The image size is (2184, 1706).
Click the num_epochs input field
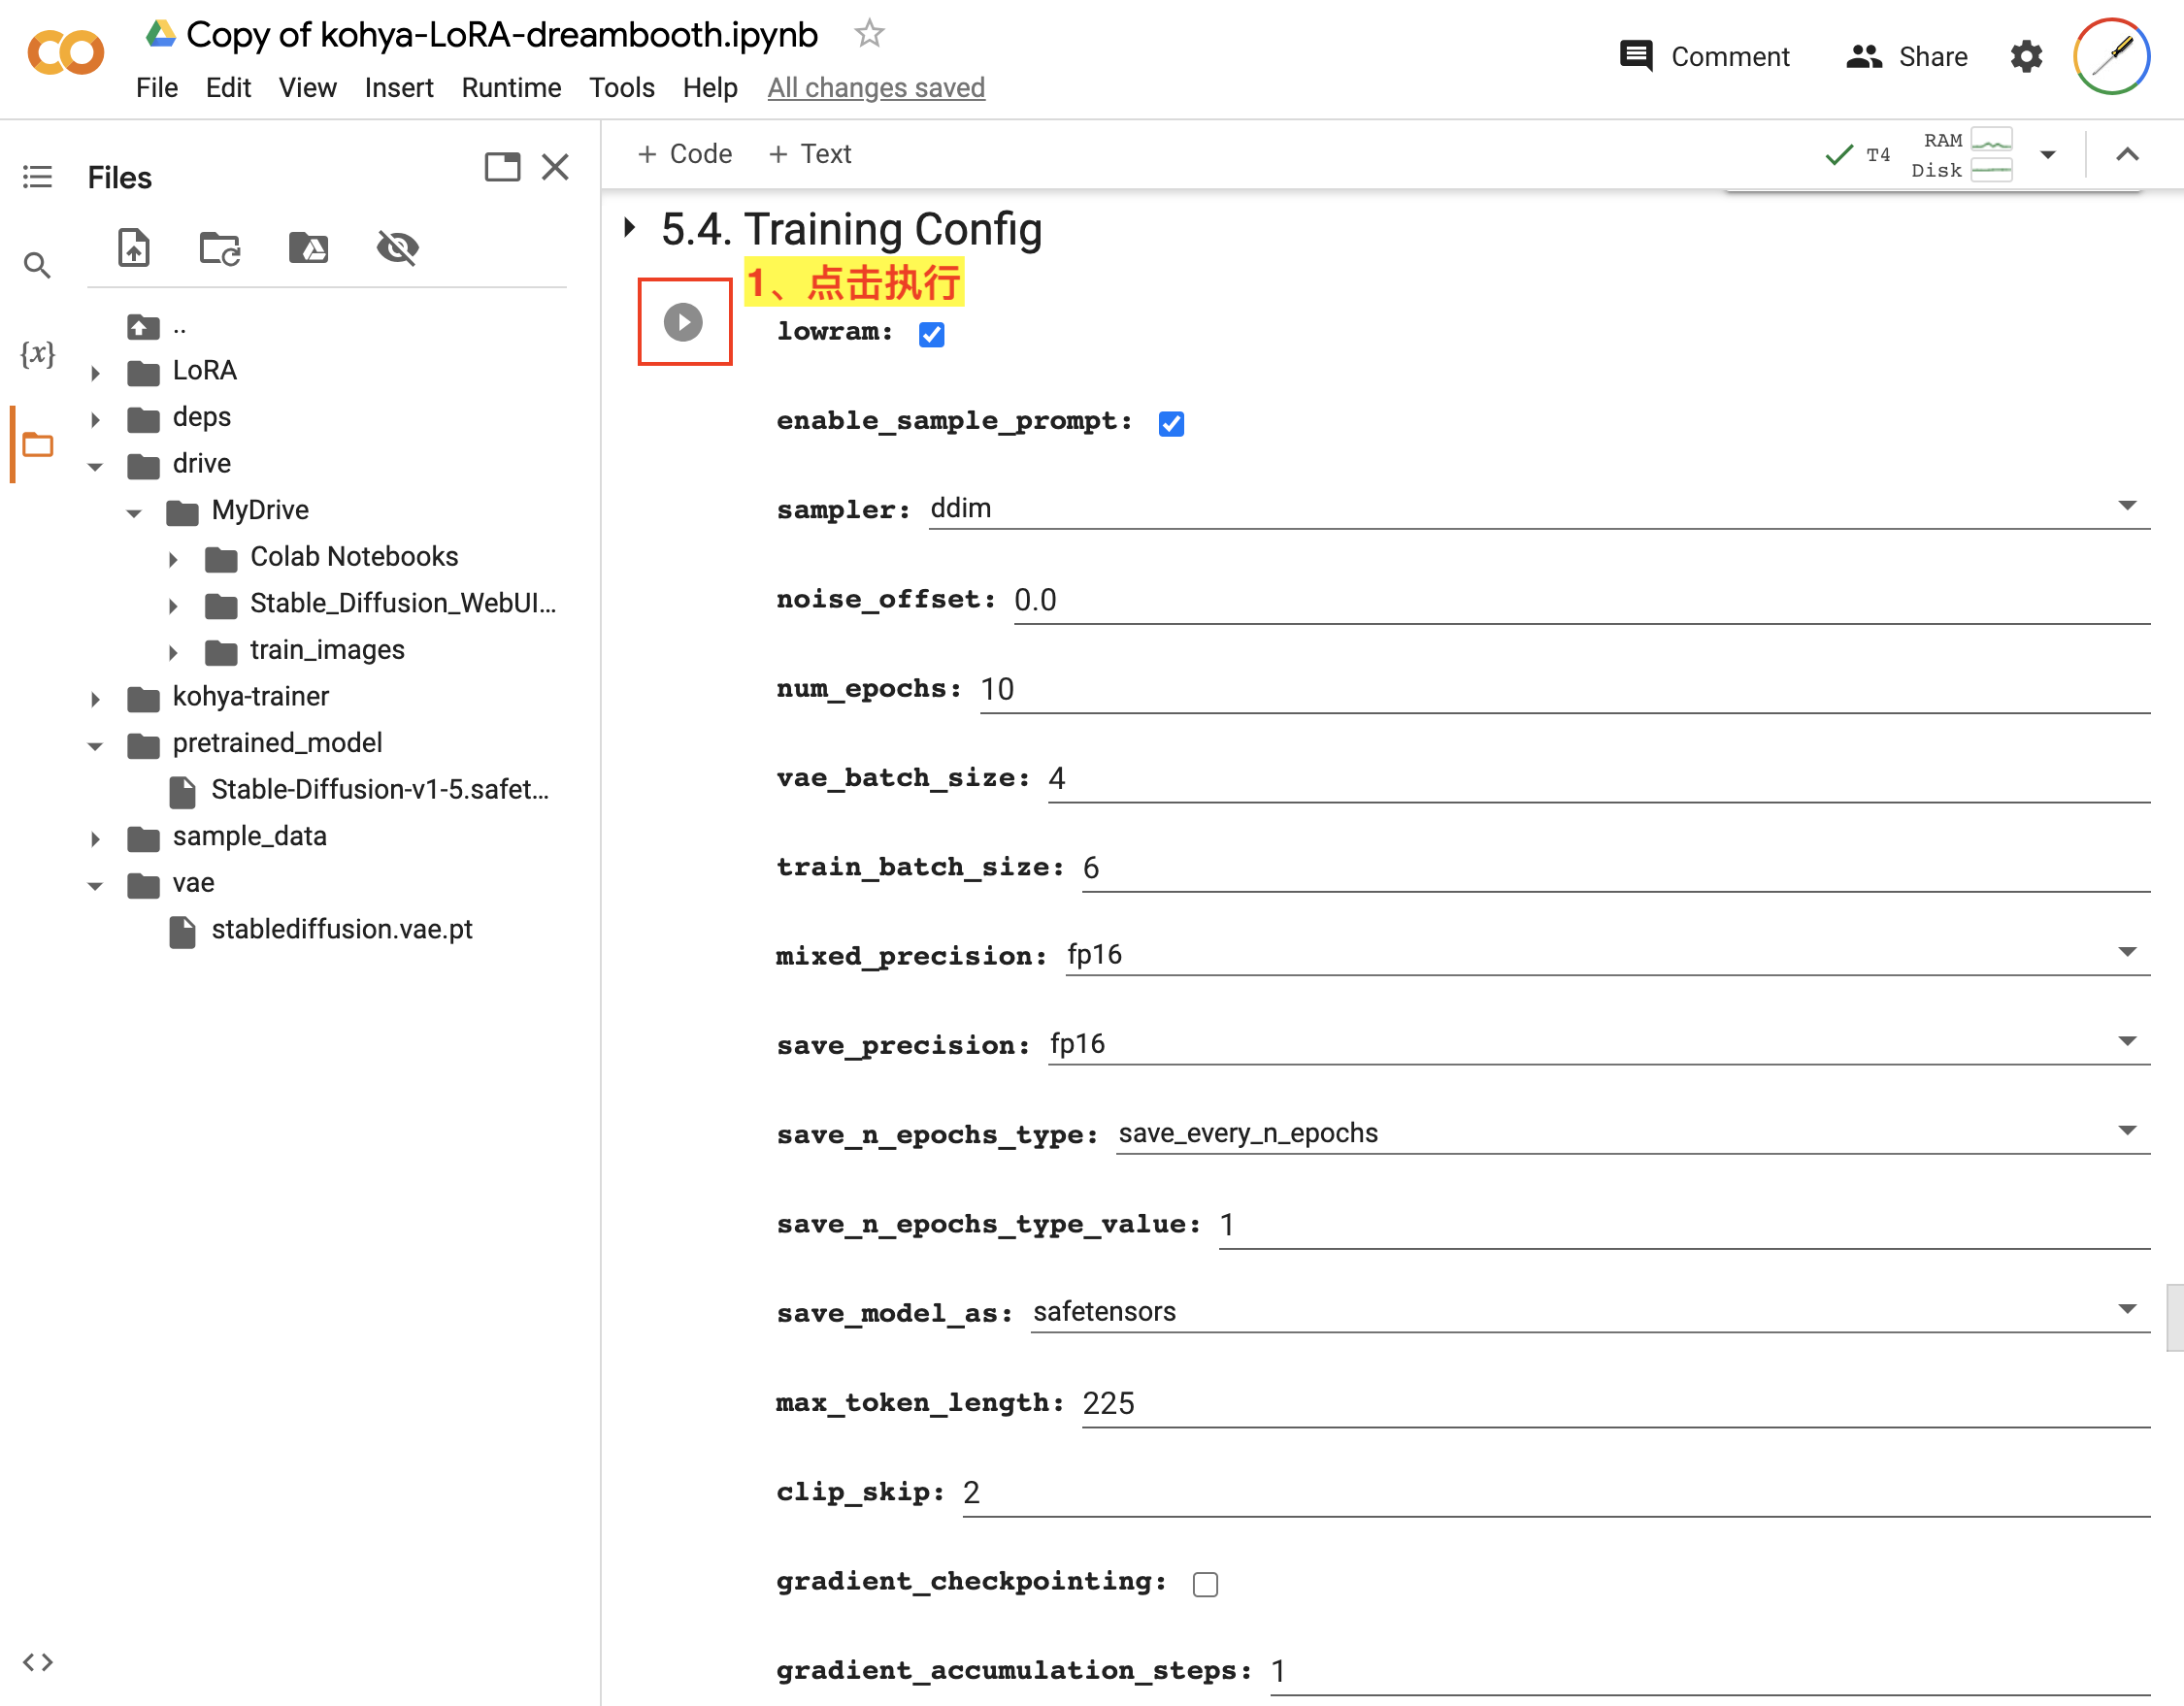(1563, 689)
